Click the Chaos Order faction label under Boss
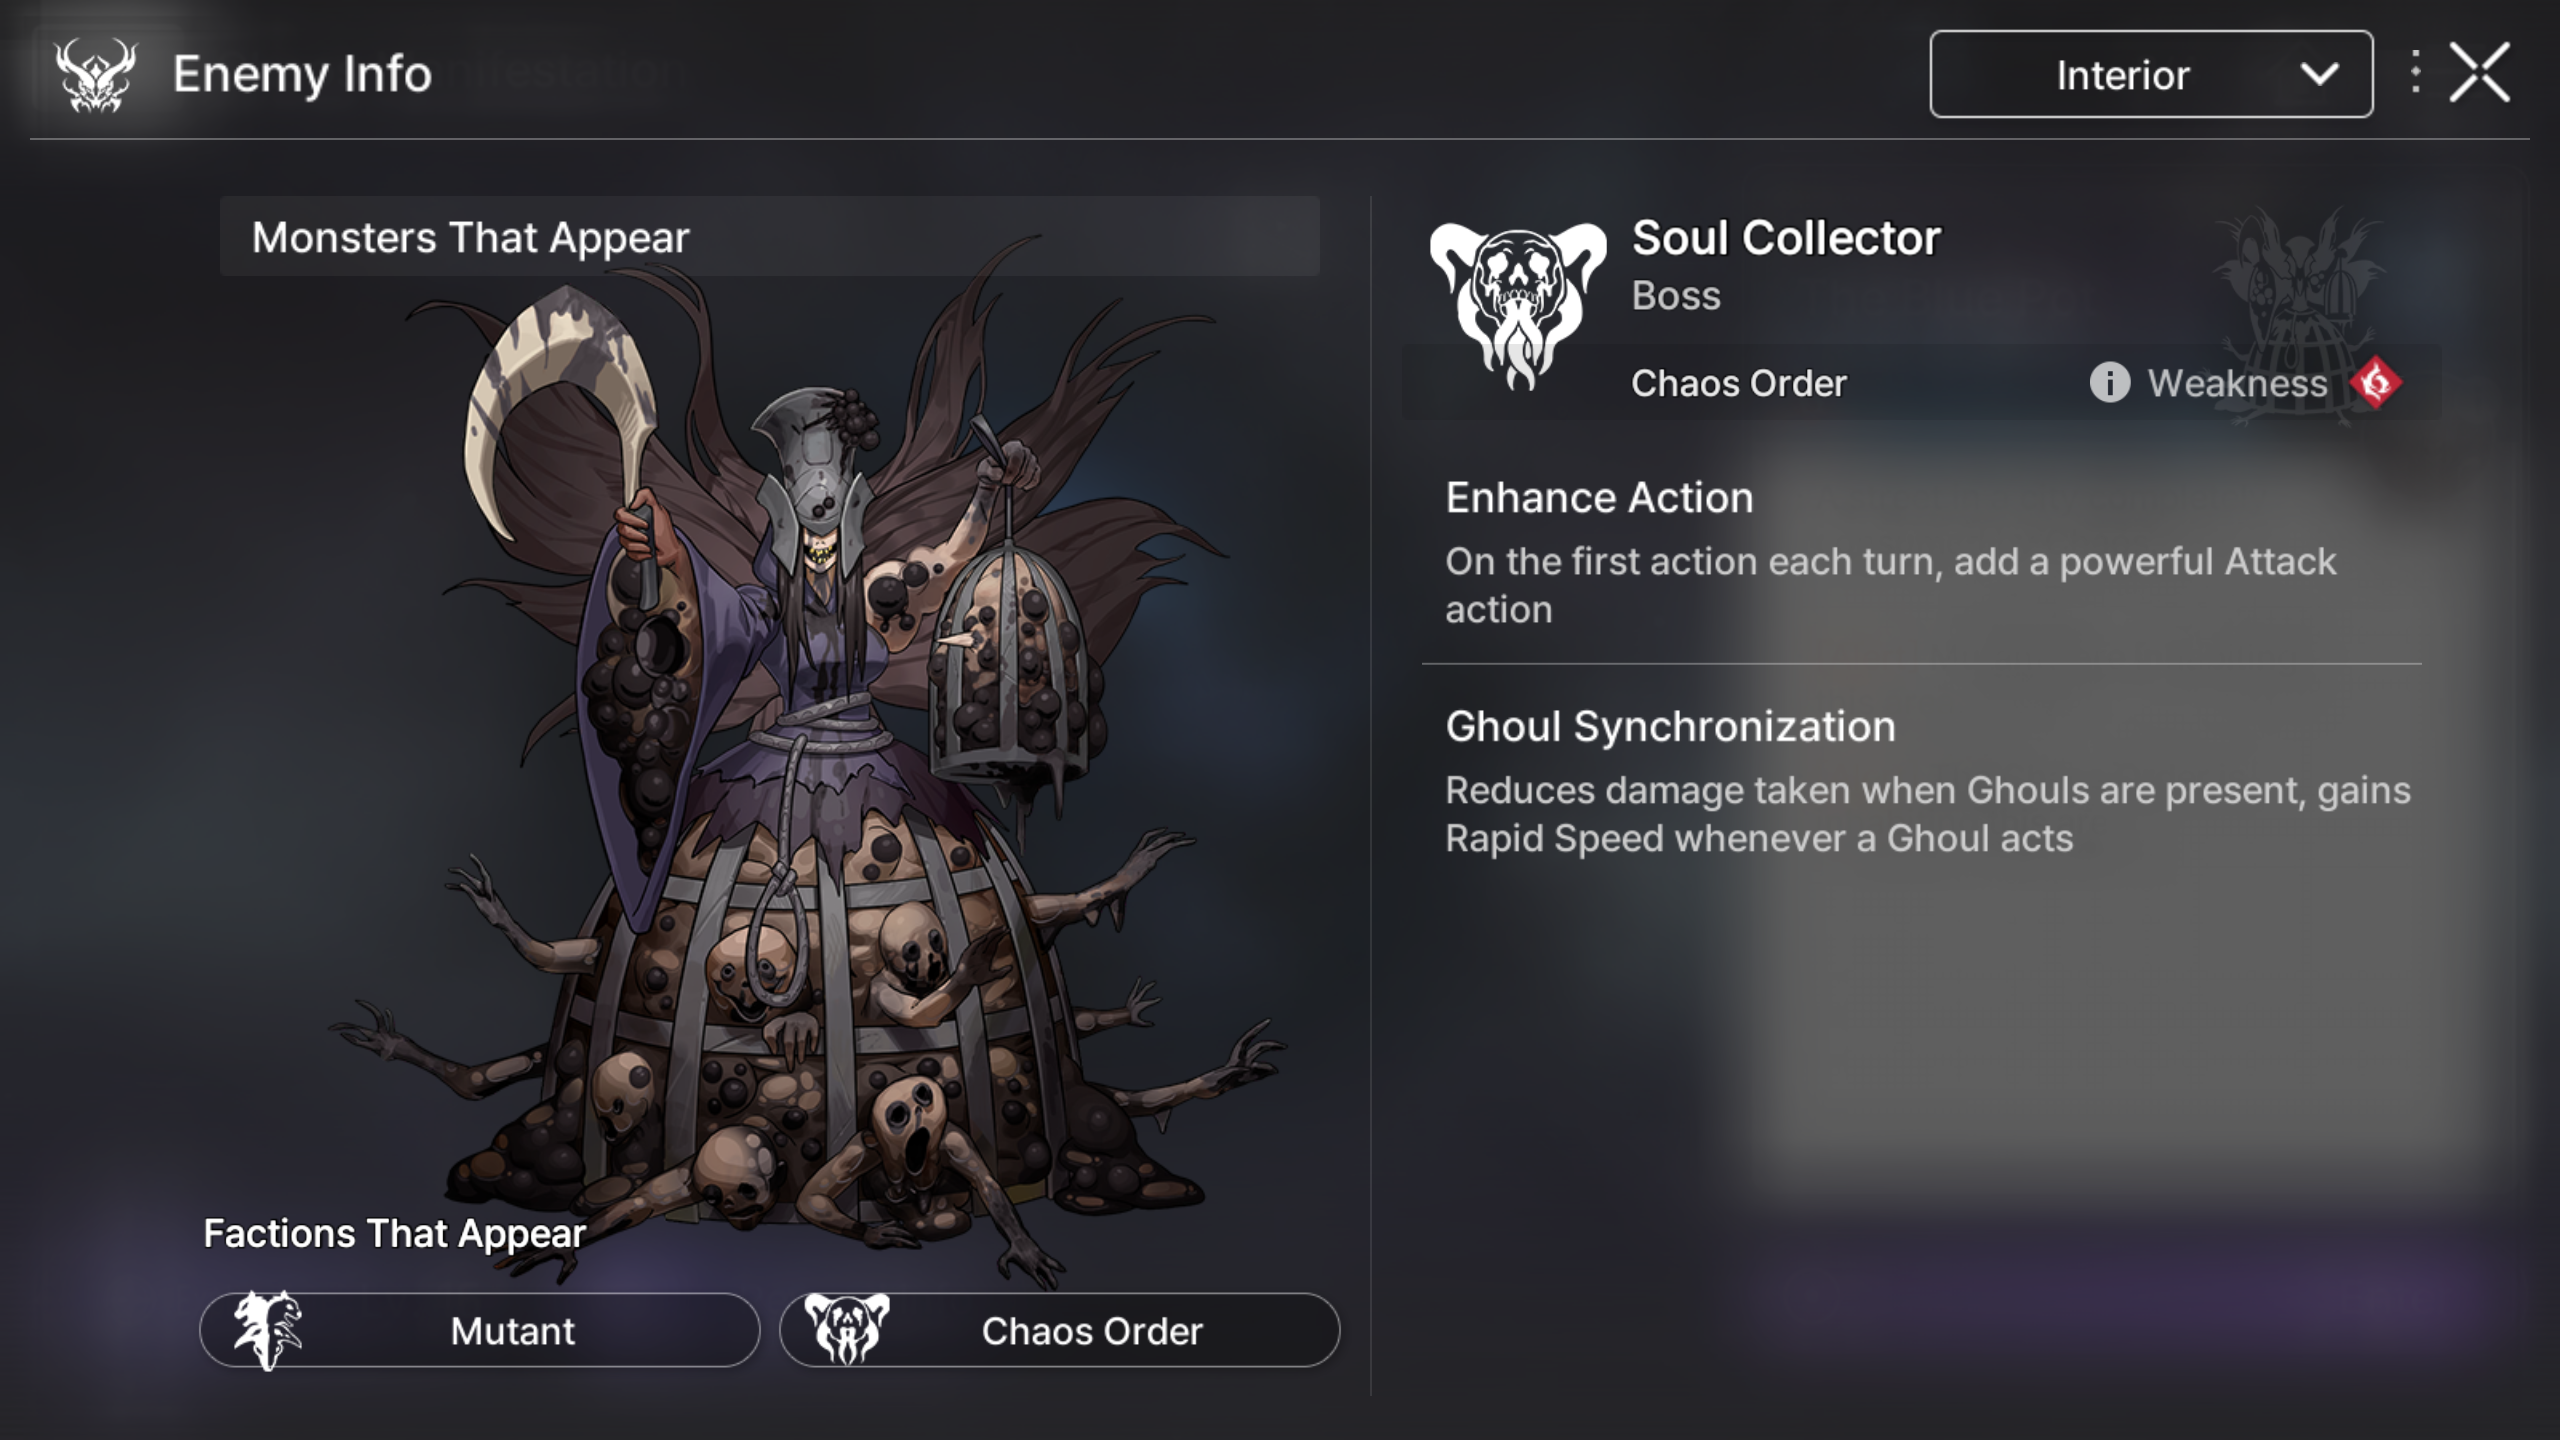Screen dimensions: 2560x1440 click(x=1739, y=383)
